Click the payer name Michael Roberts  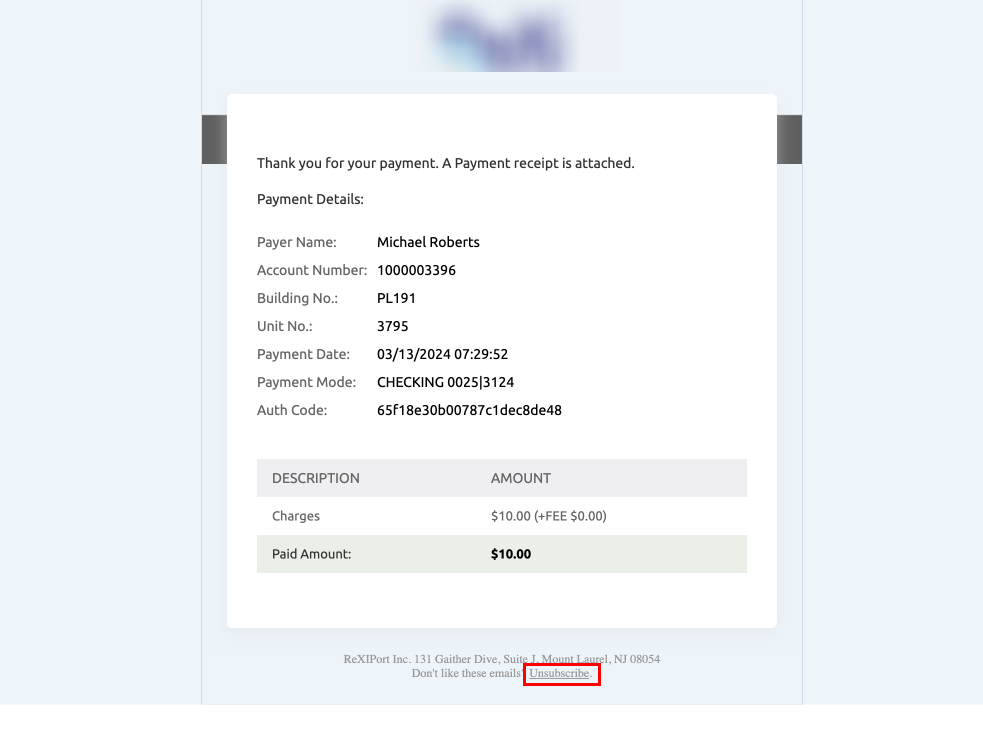pyautogui.click(x=428, y=242)
